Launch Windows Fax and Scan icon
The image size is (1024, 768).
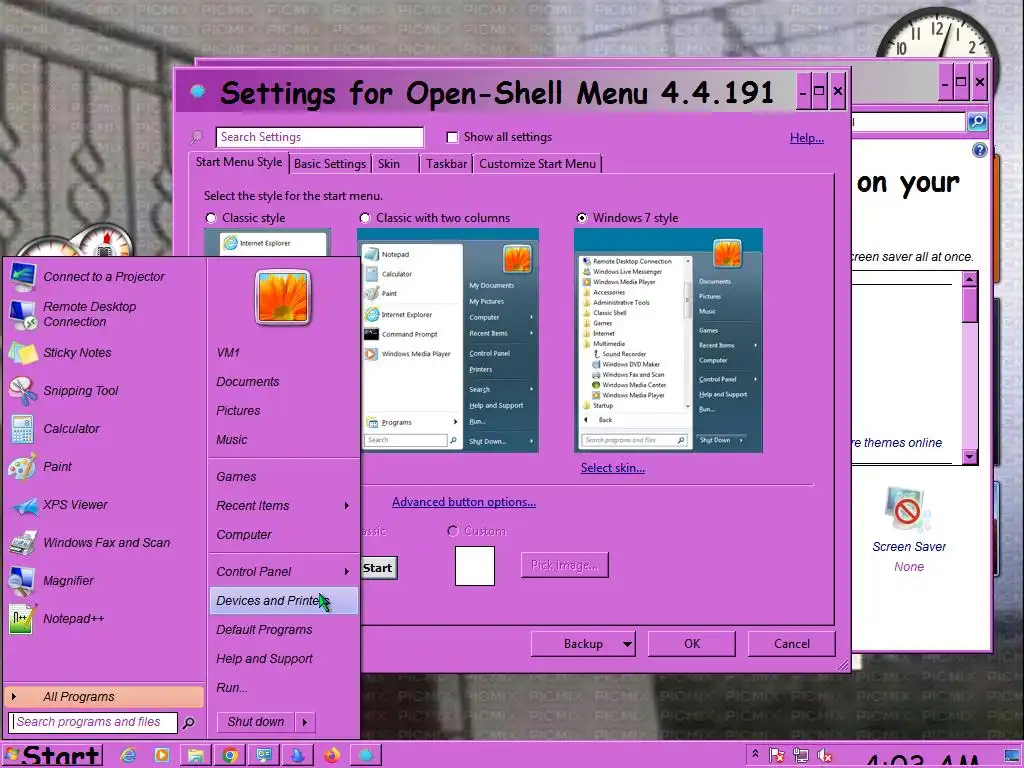tap(24, 543)
